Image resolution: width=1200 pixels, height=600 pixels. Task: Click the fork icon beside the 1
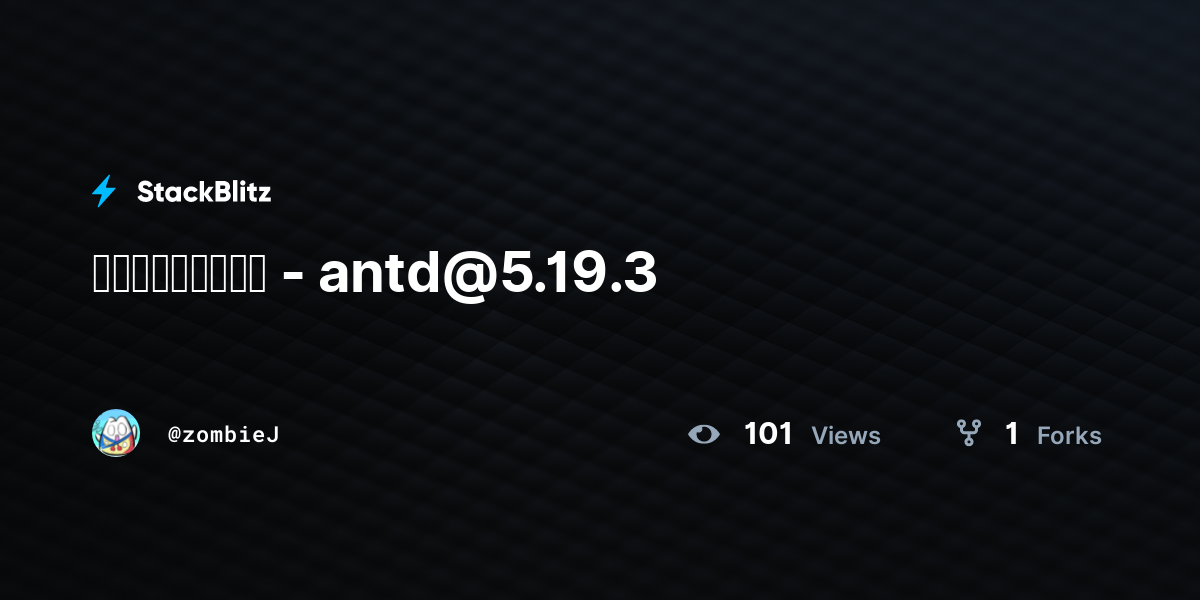968,433
